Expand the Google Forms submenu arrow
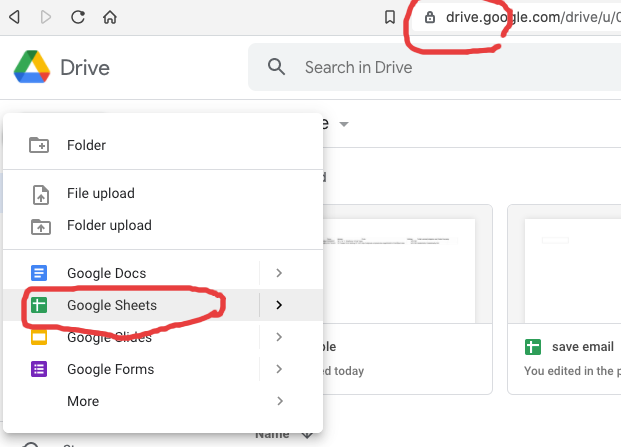Viewport: 621px width, 447px height. coord(279,369)
